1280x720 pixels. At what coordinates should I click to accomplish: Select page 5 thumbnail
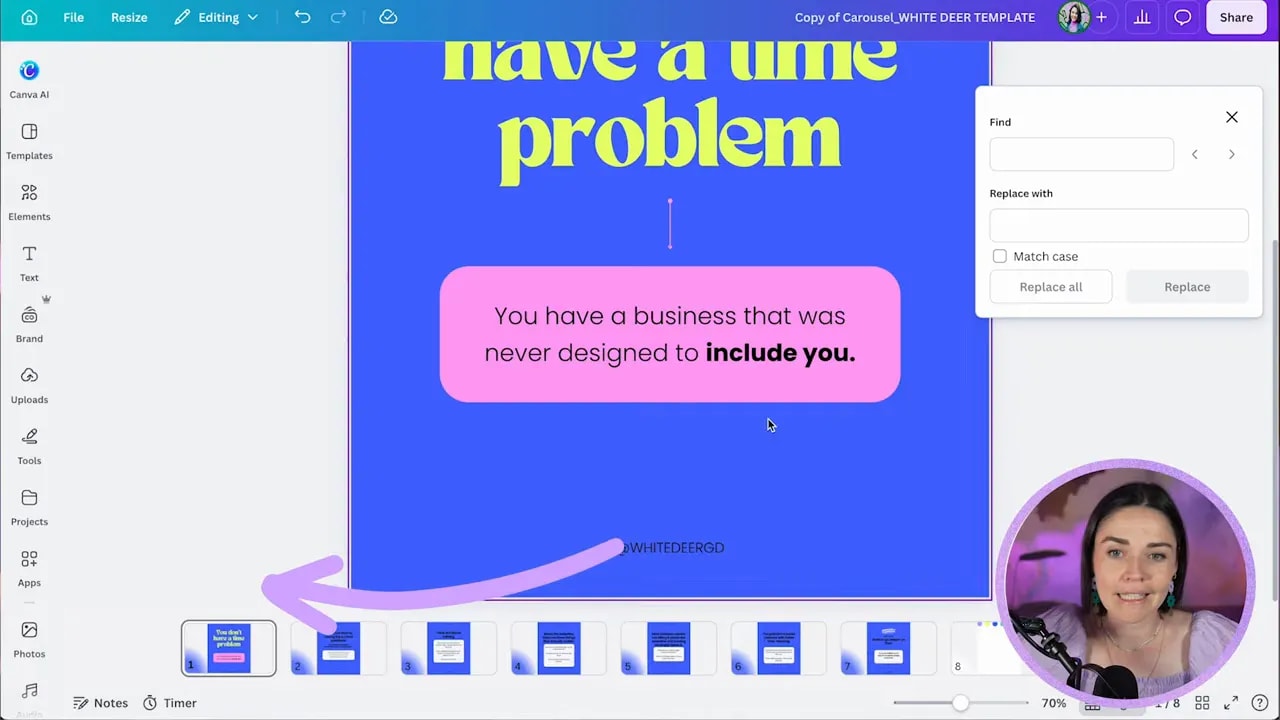(x=668, y=648)
